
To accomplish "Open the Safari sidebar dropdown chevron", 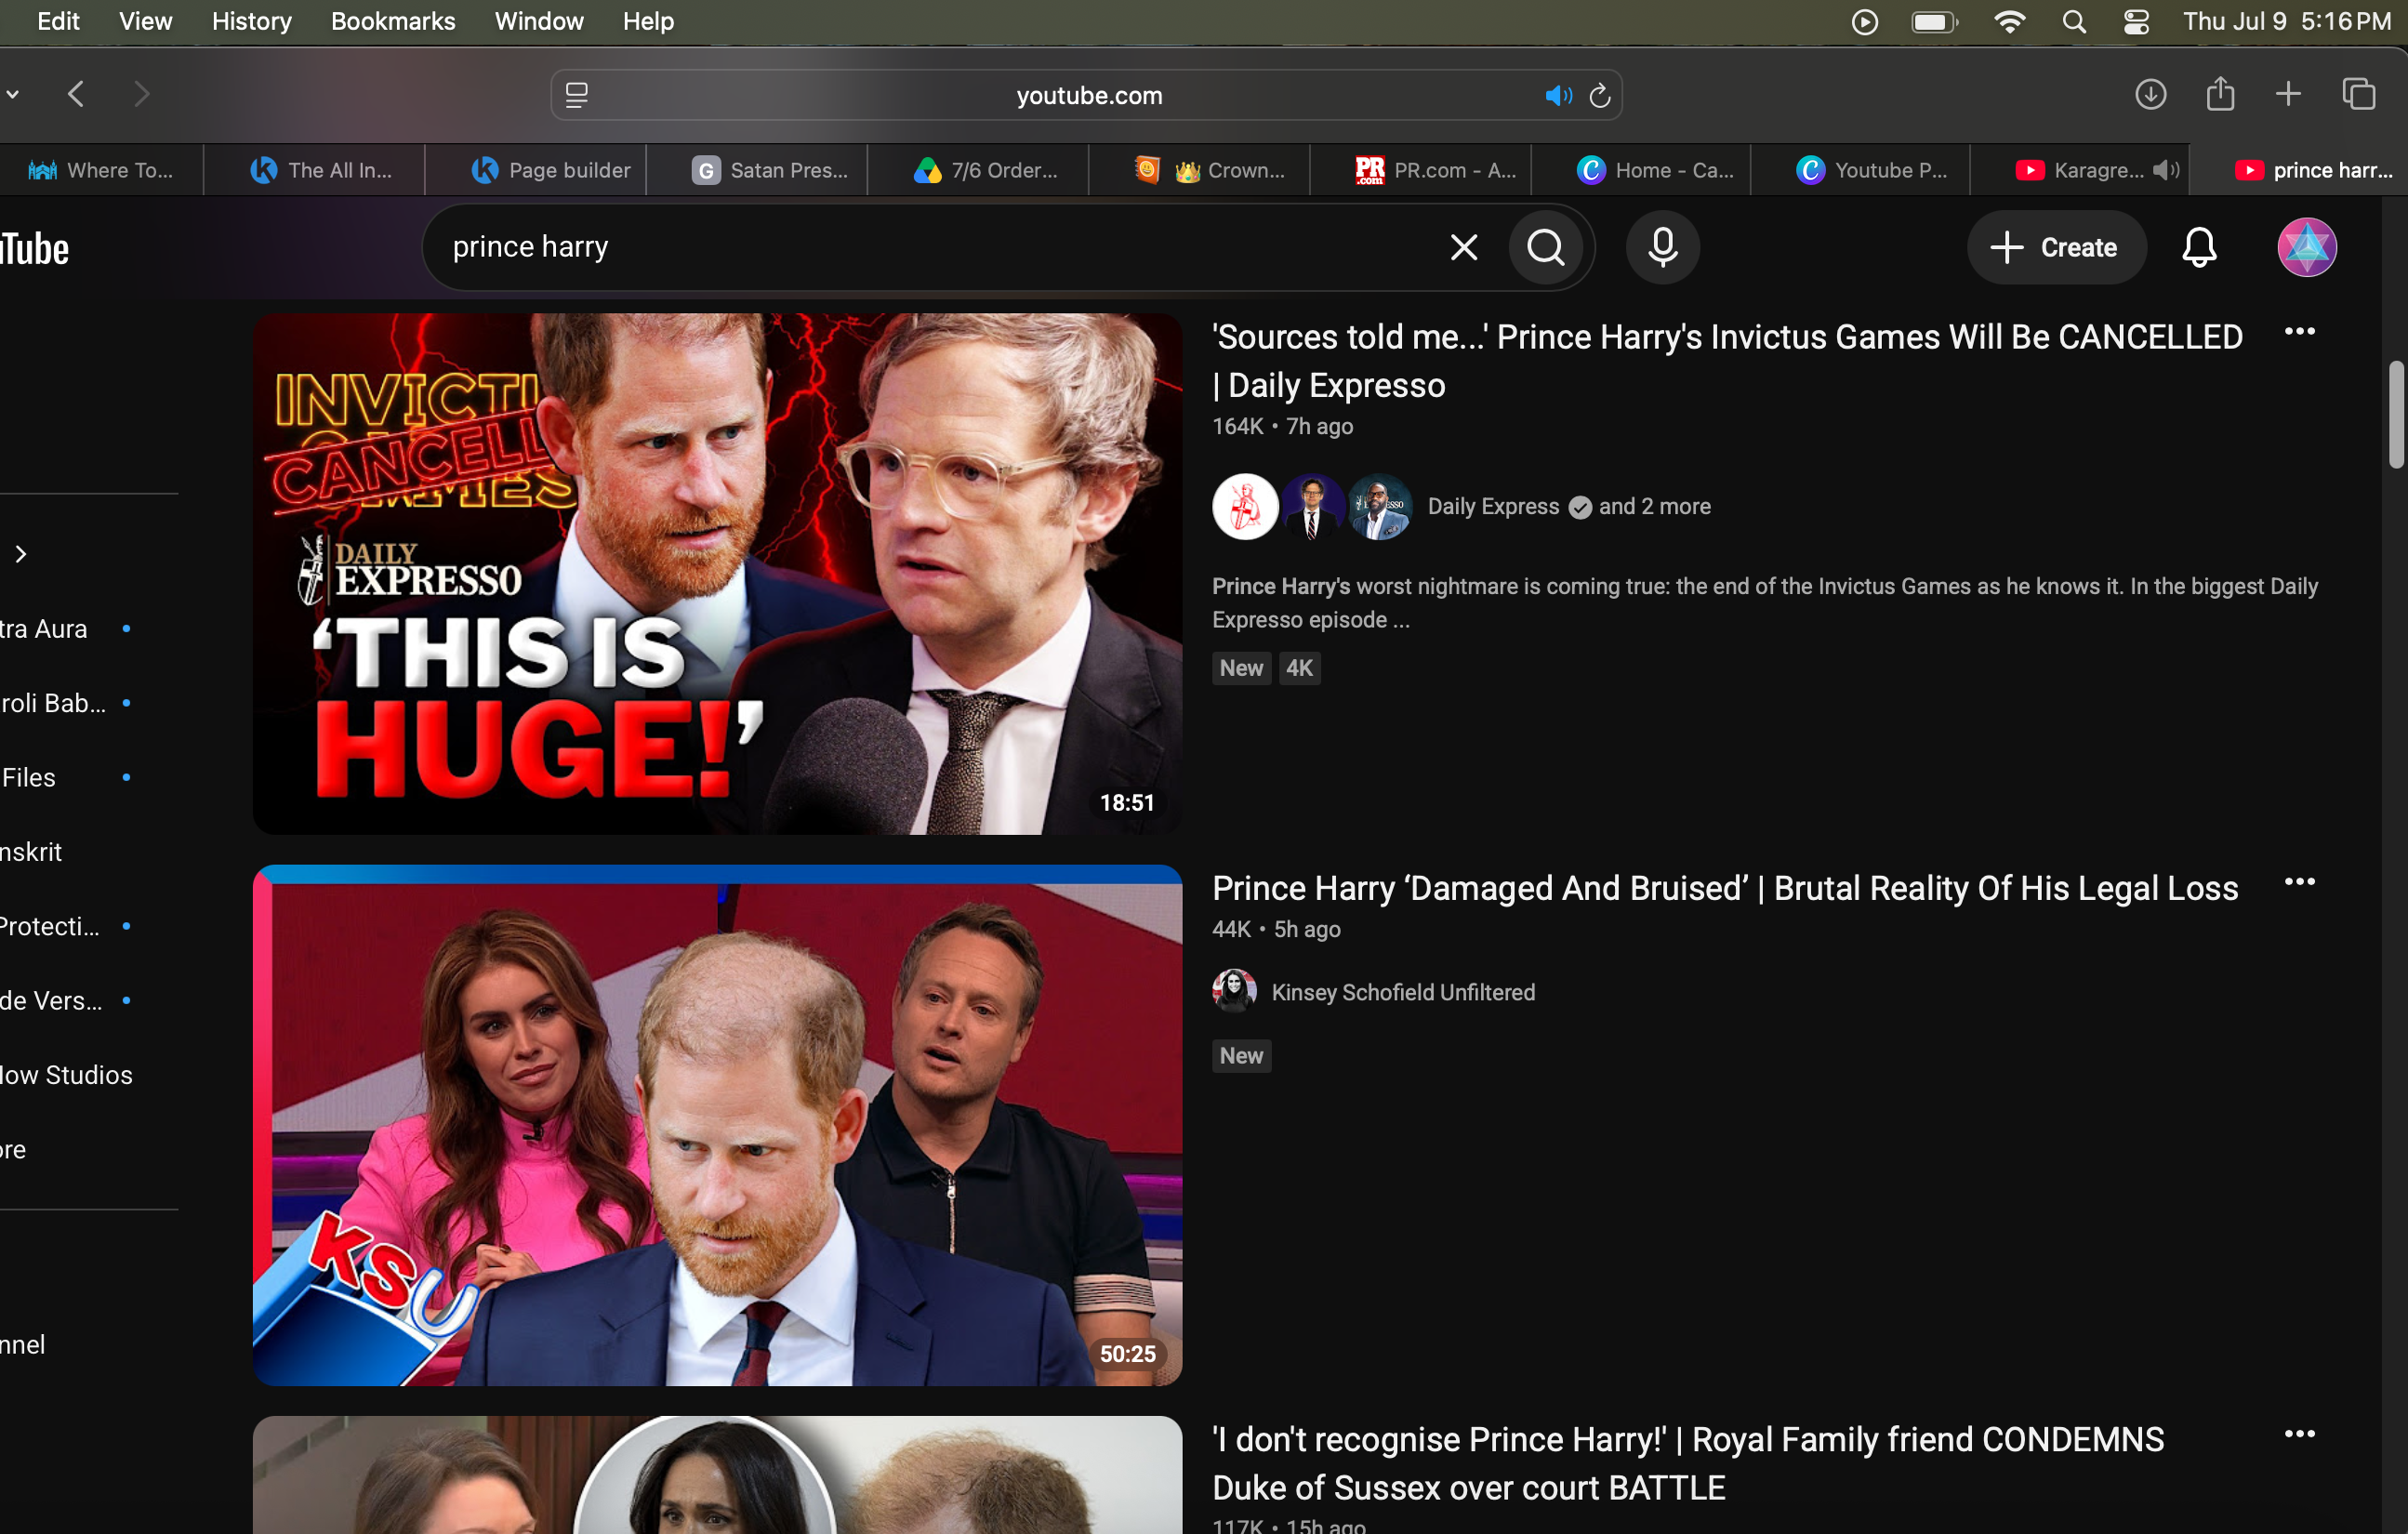I will point(13,95).
